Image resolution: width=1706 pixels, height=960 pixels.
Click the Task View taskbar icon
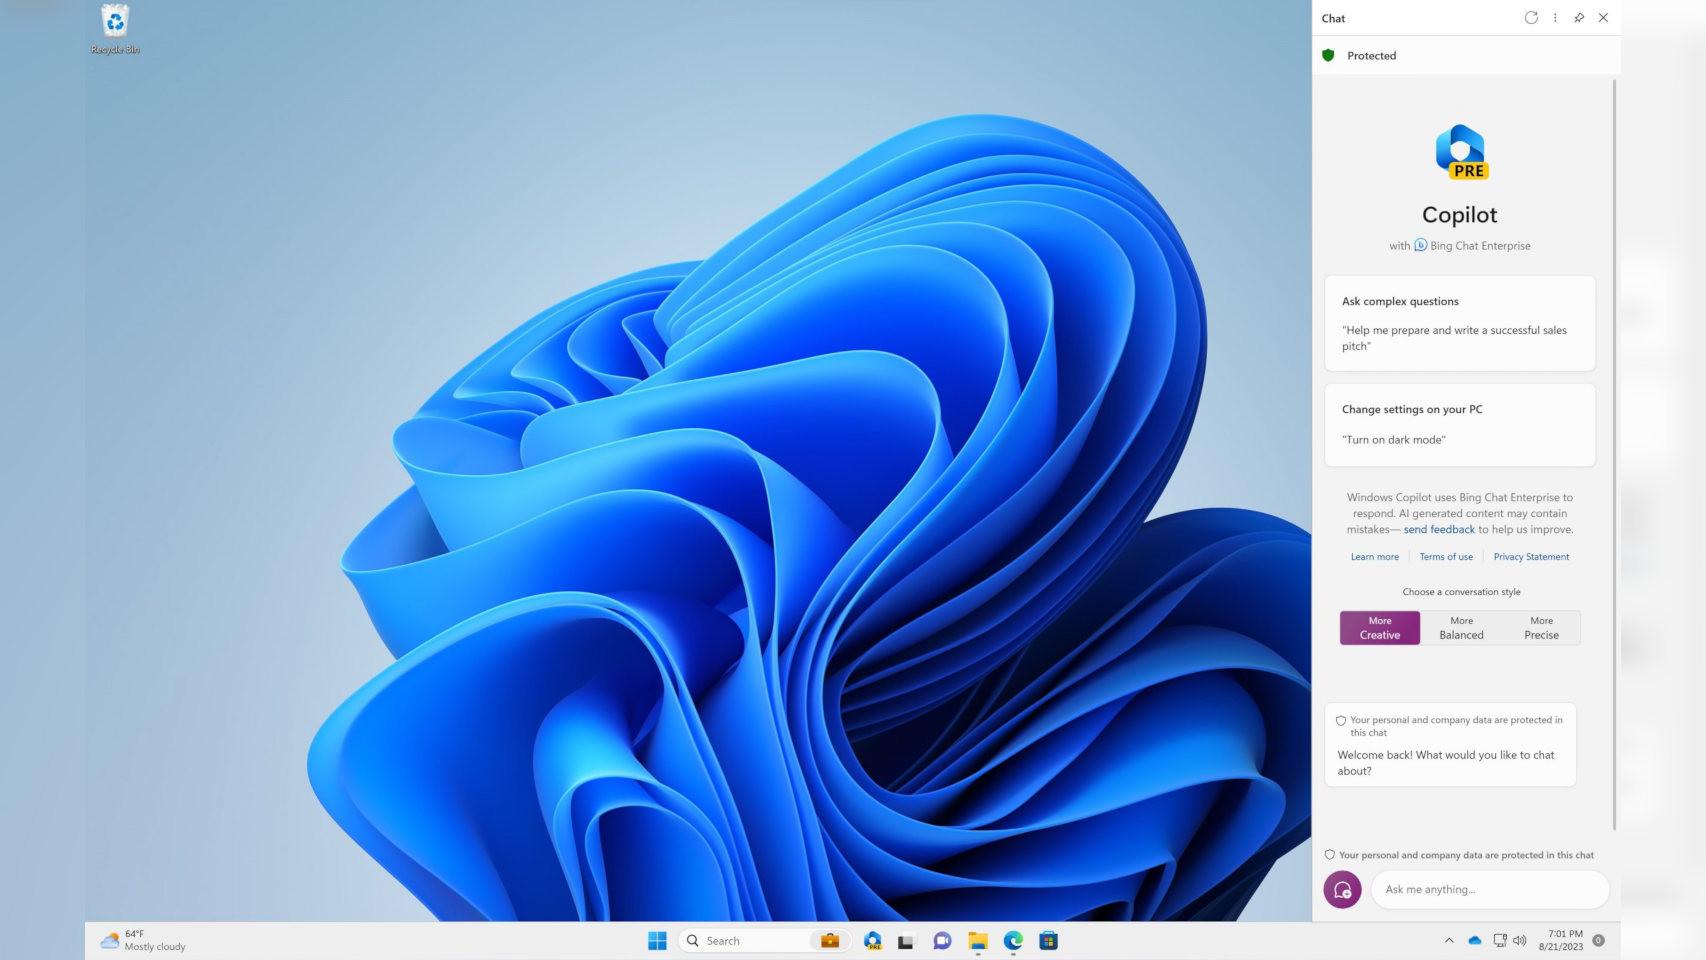(906, 941)
